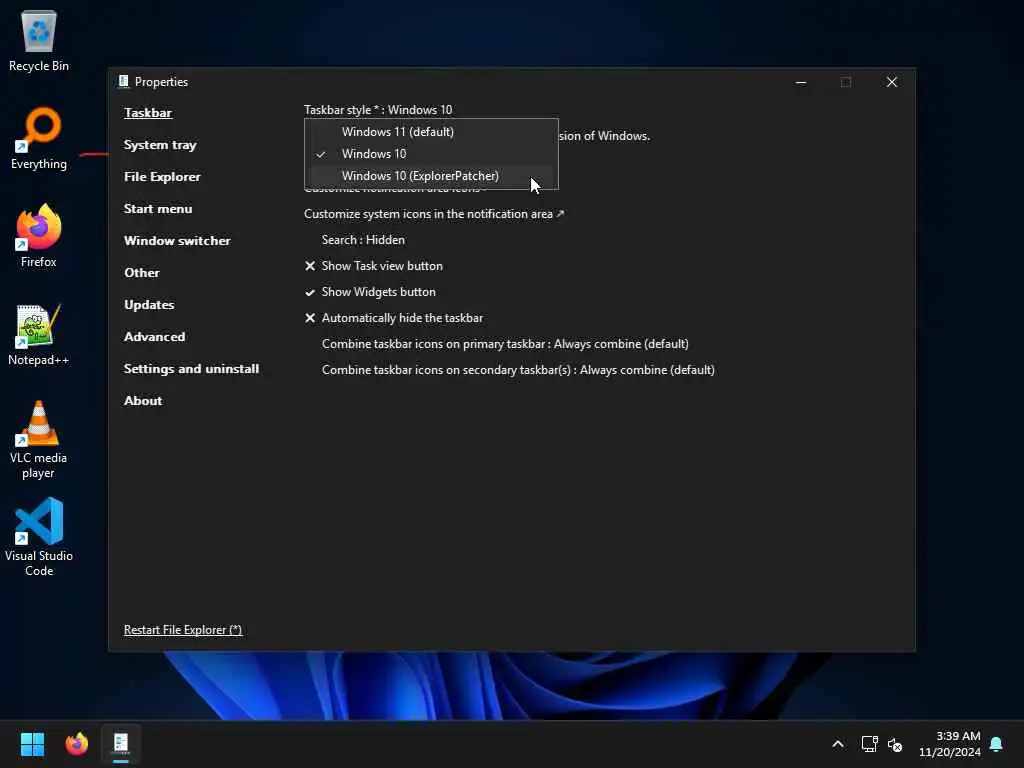Open Firefox from the taskbar

click(76, 744)
